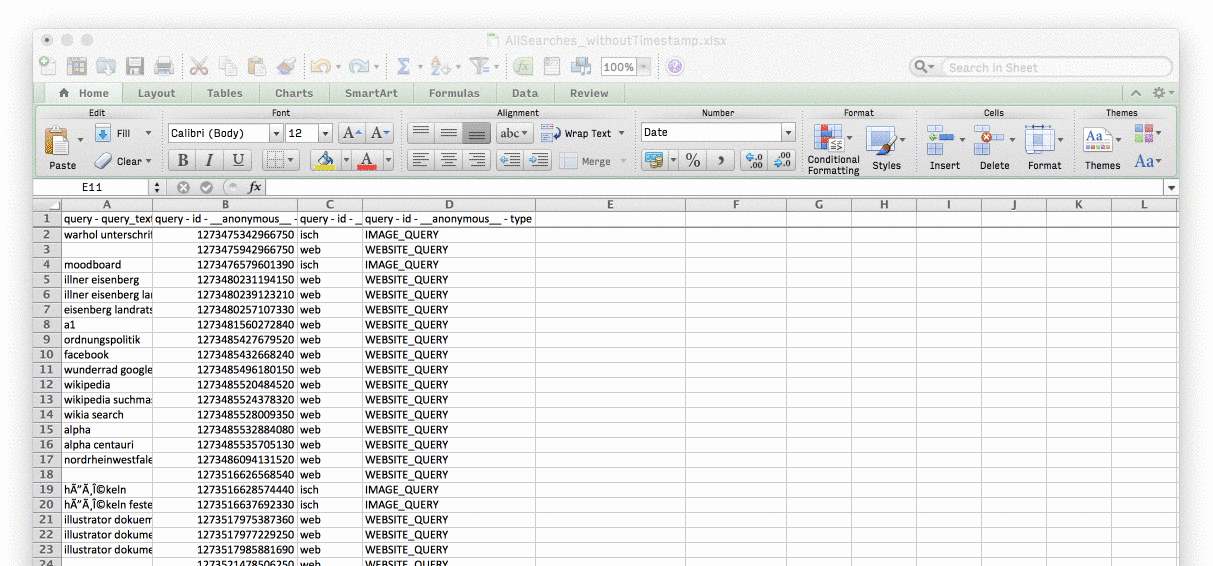Click the theme Colors palette button
1213x566 pixels.
click(1147, 134)
